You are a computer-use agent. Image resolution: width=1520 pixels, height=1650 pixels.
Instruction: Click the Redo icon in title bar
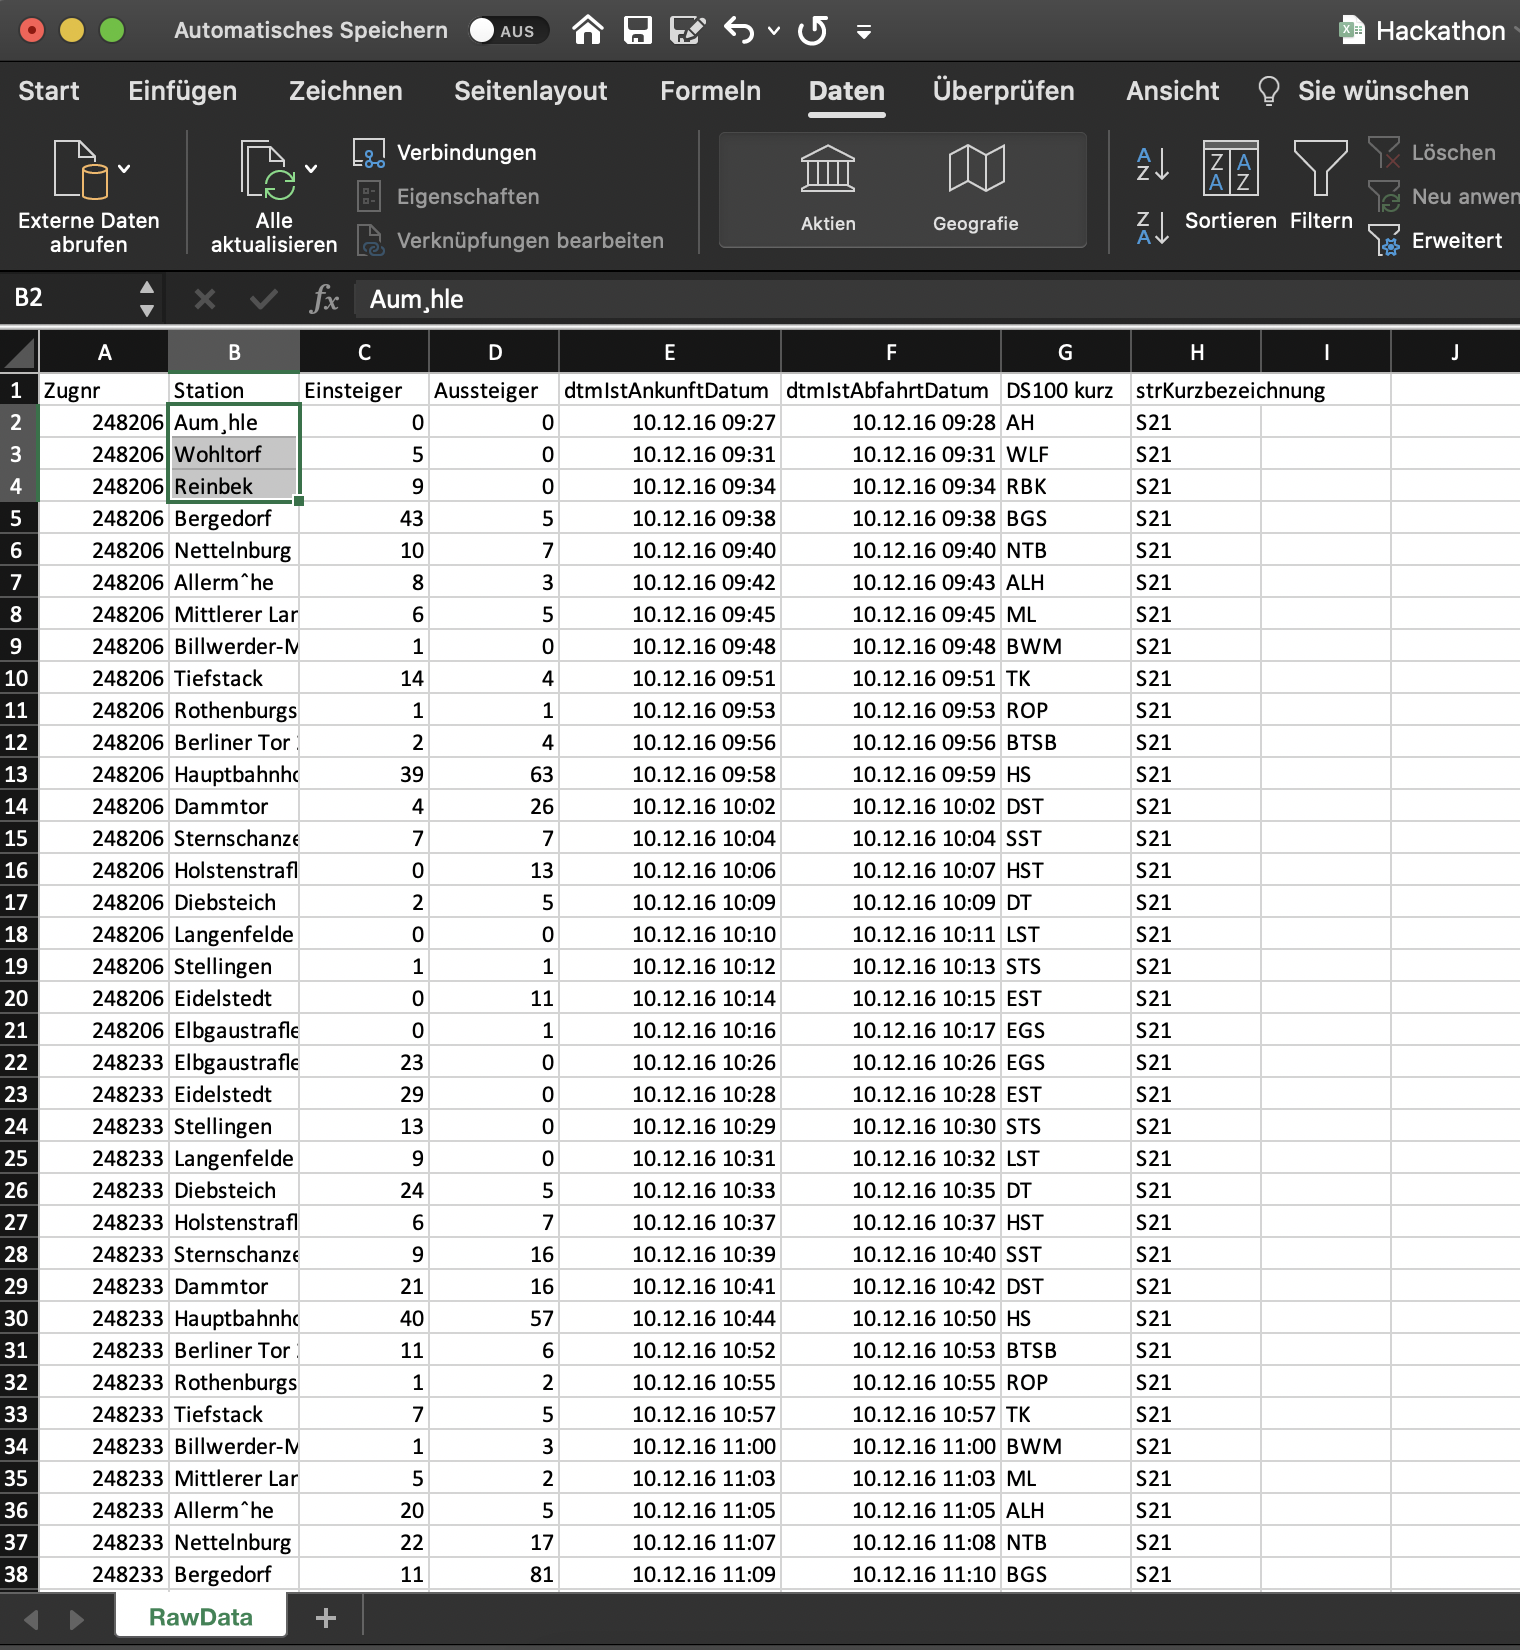(812, 31)
